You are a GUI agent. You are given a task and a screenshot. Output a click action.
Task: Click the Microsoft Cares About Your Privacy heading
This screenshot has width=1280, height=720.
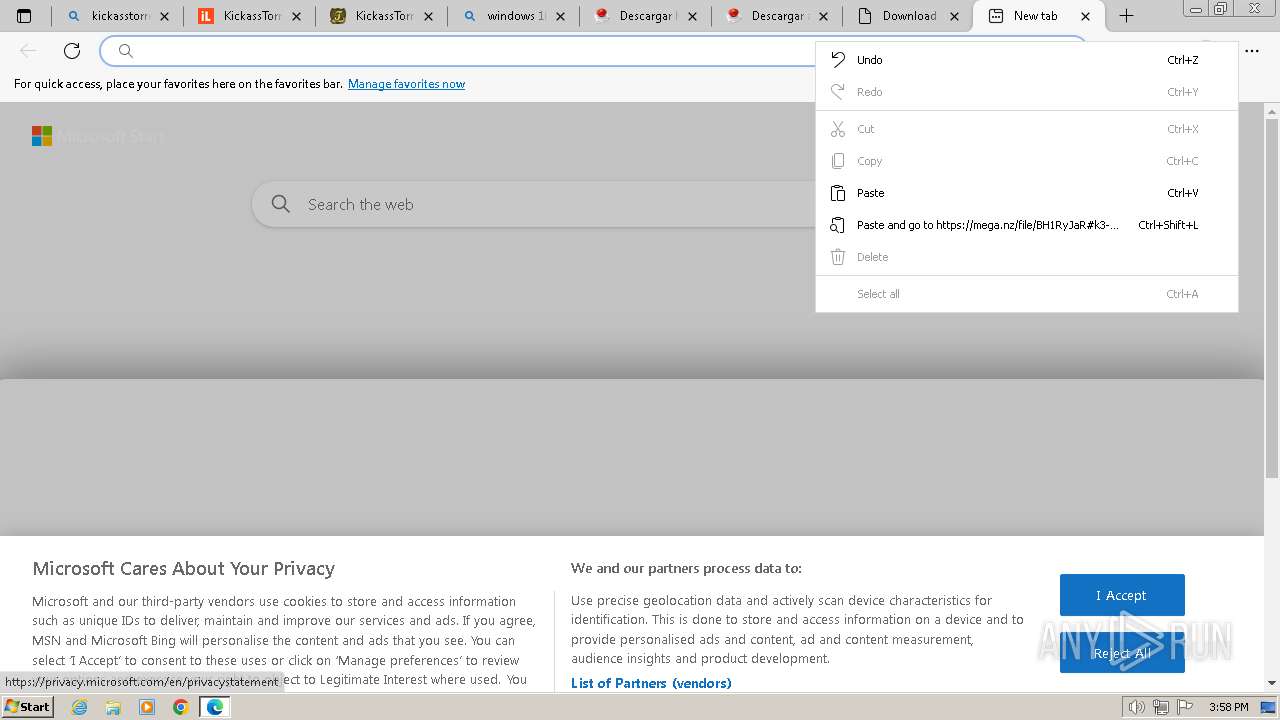point(183,568)
